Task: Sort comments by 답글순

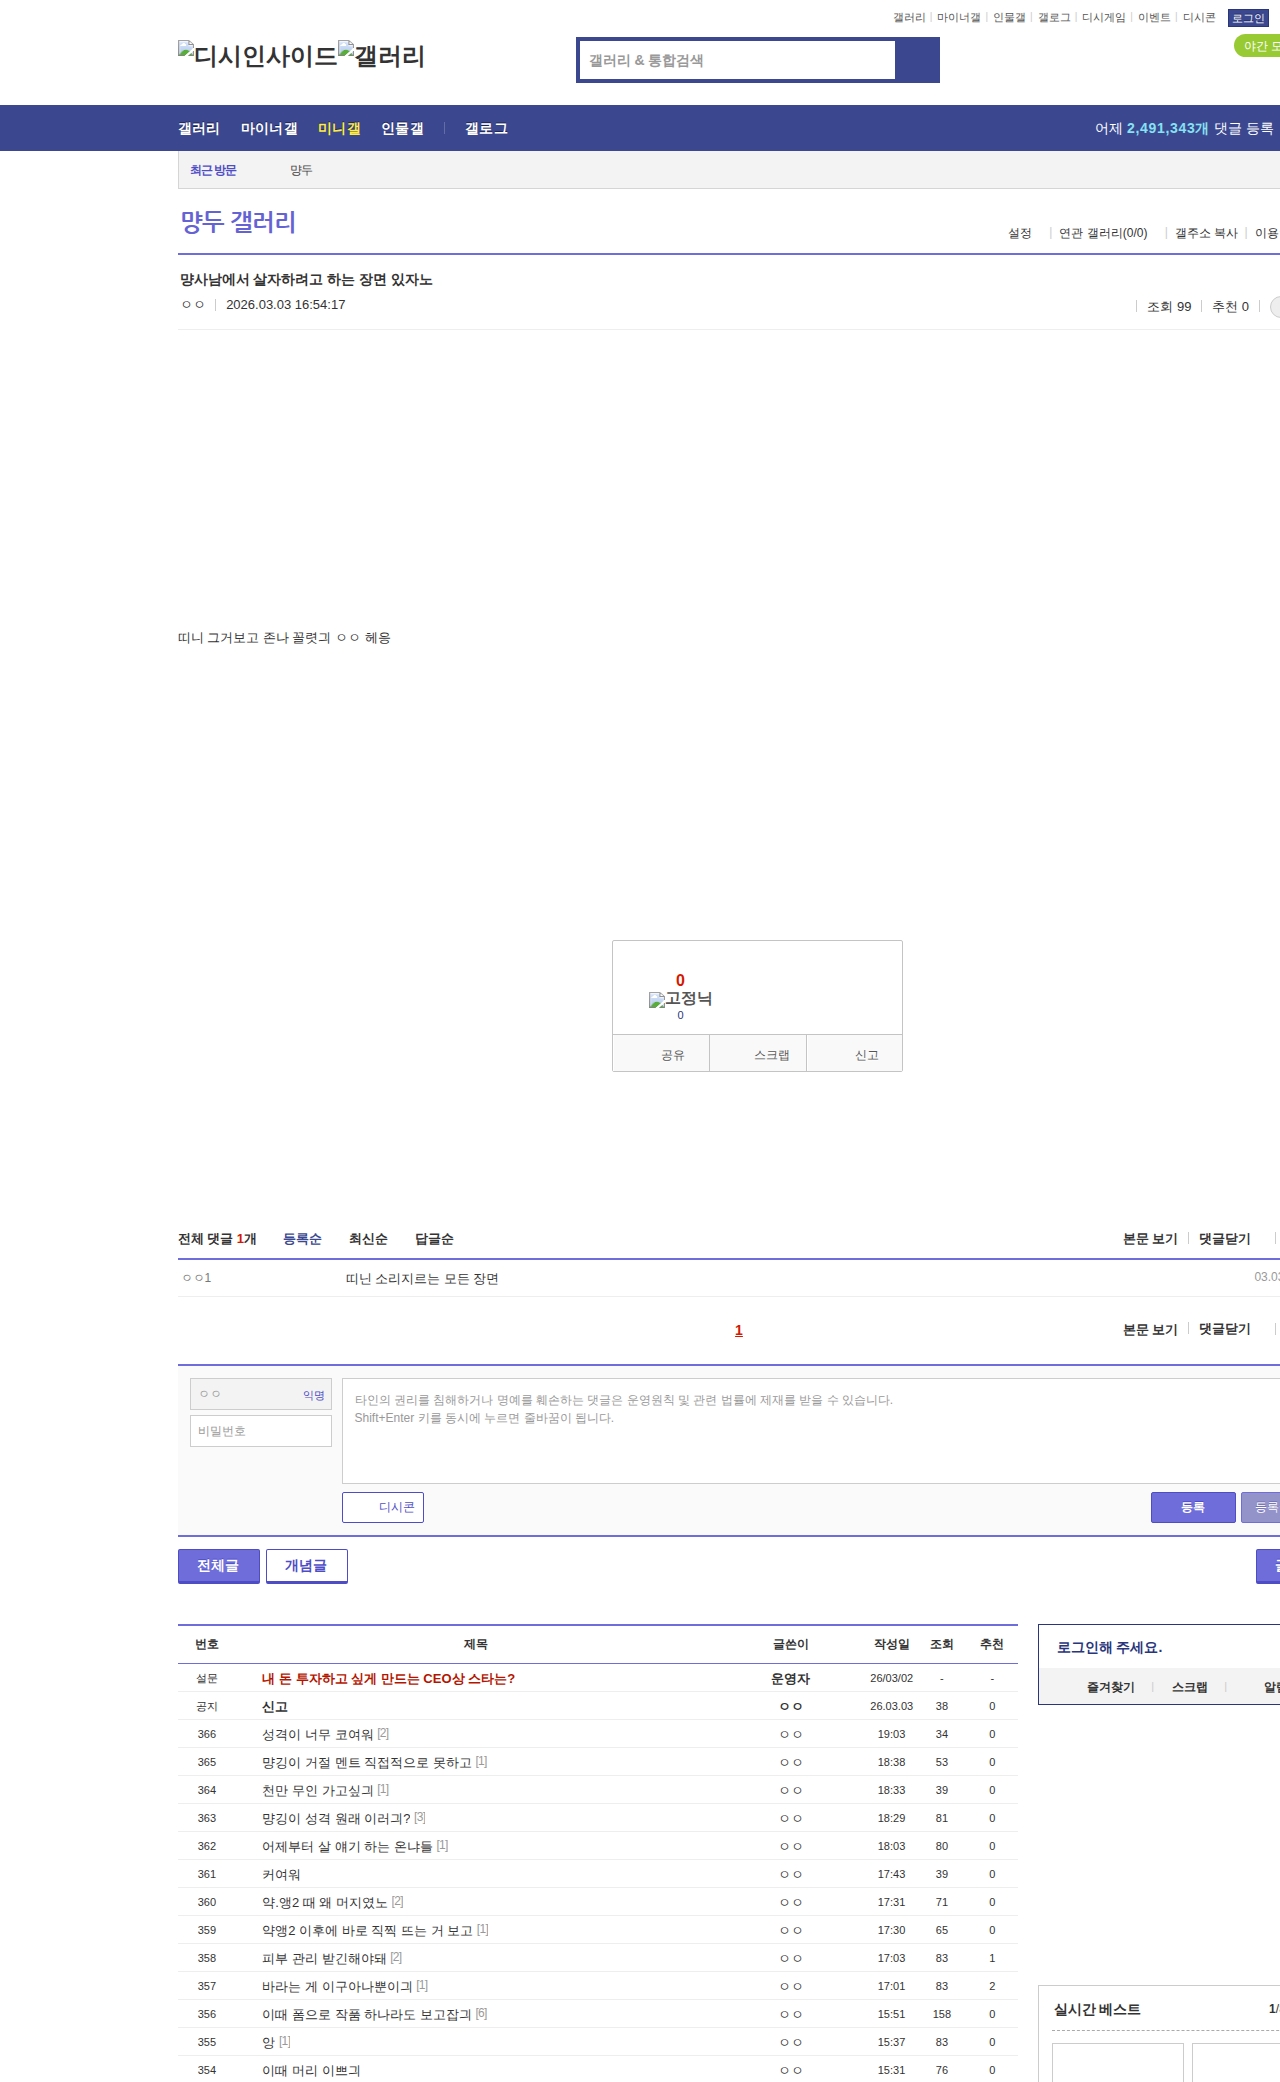Action: point(434,1239)
